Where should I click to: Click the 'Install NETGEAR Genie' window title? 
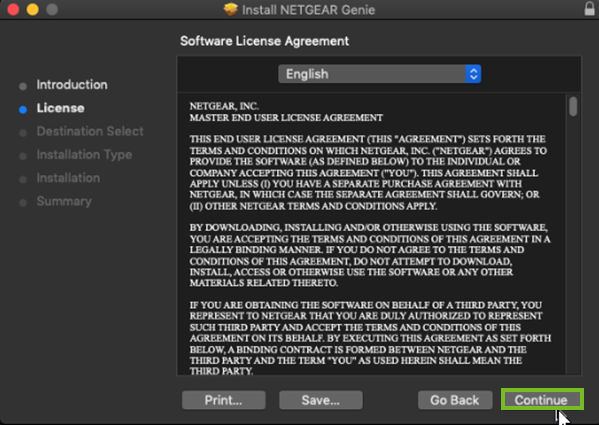(x=308, y=10)
